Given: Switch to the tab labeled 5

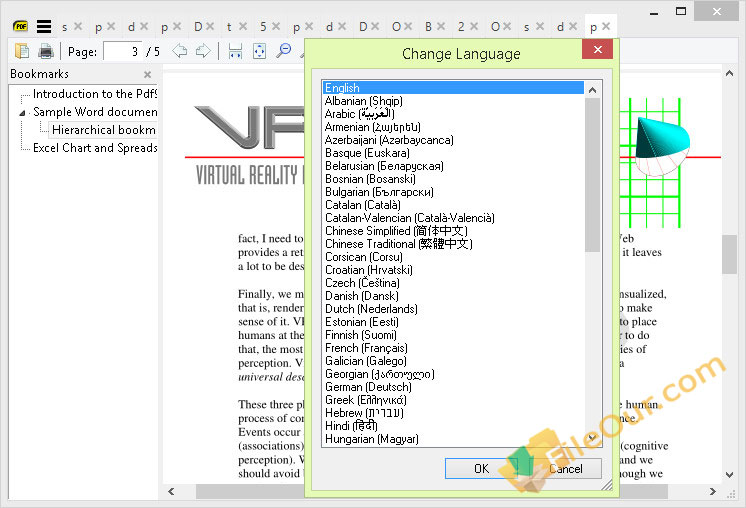Looking at the screenshot, I should pyautogui.click(x=263, y=27).
